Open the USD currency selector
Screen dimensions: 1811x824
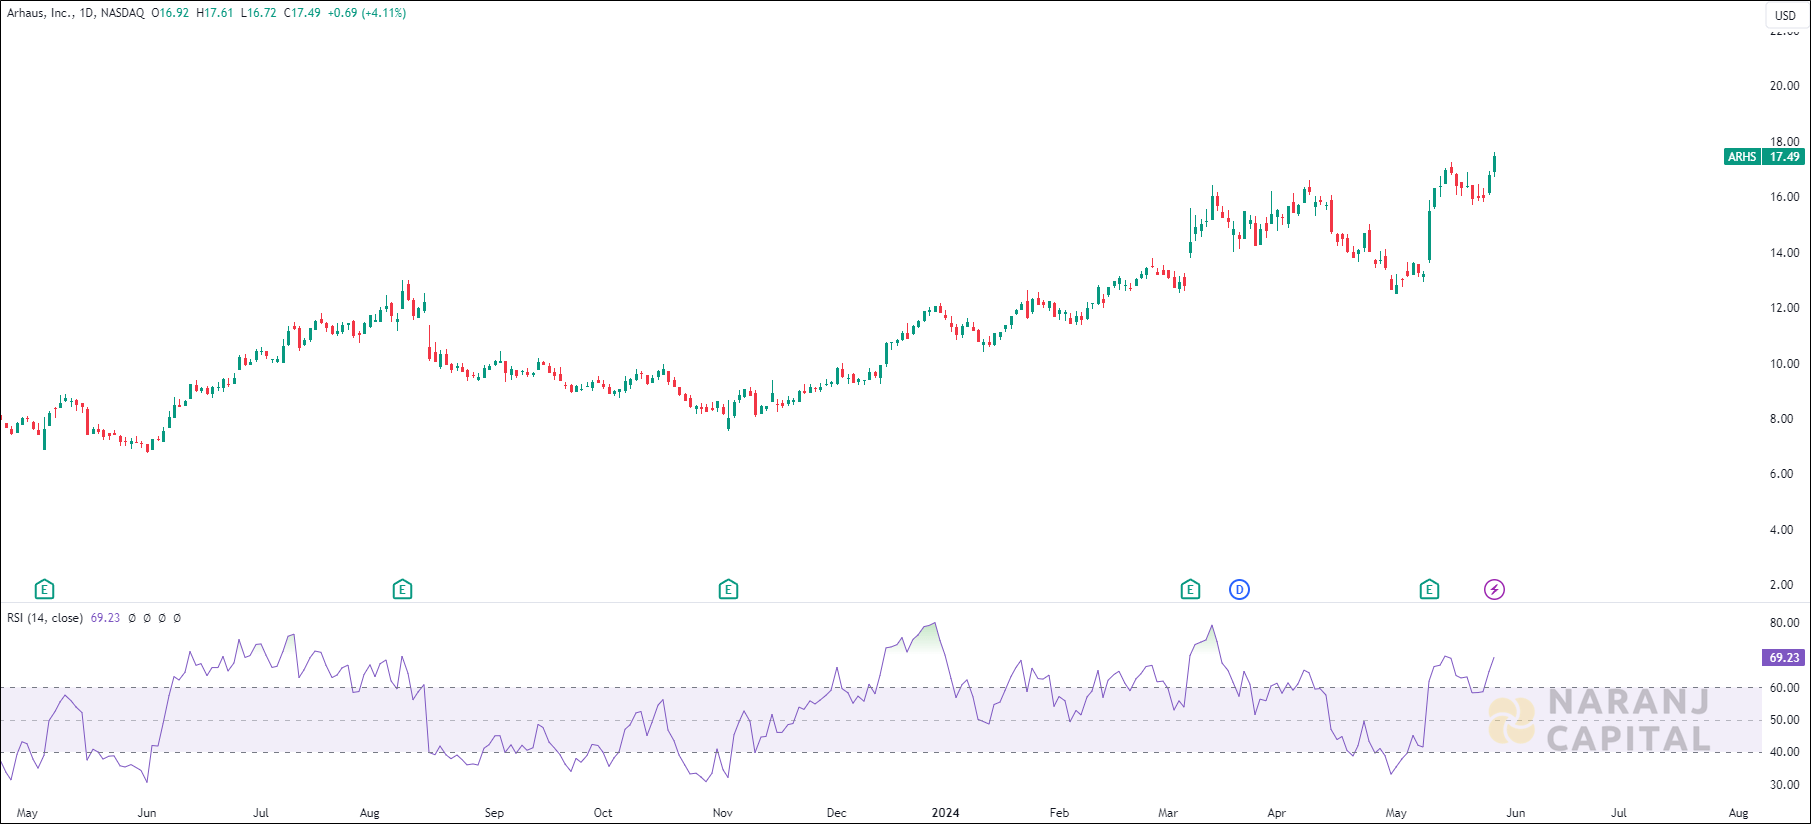pyautogui.click(x=1785, y=15)
